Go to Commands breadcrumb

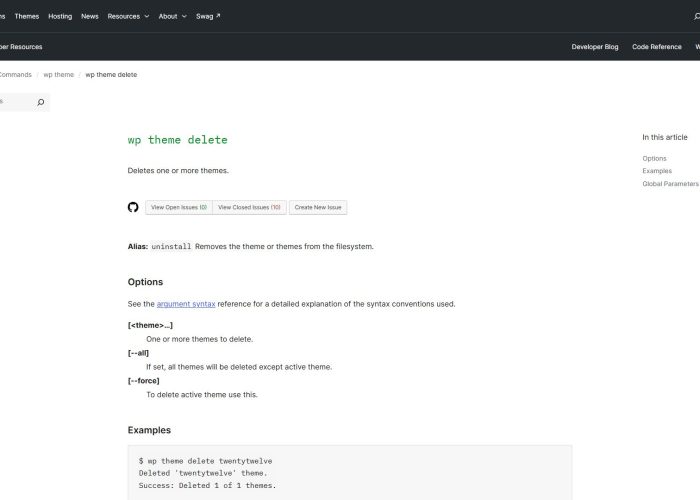pyautogui.click(x=16, y=75)
